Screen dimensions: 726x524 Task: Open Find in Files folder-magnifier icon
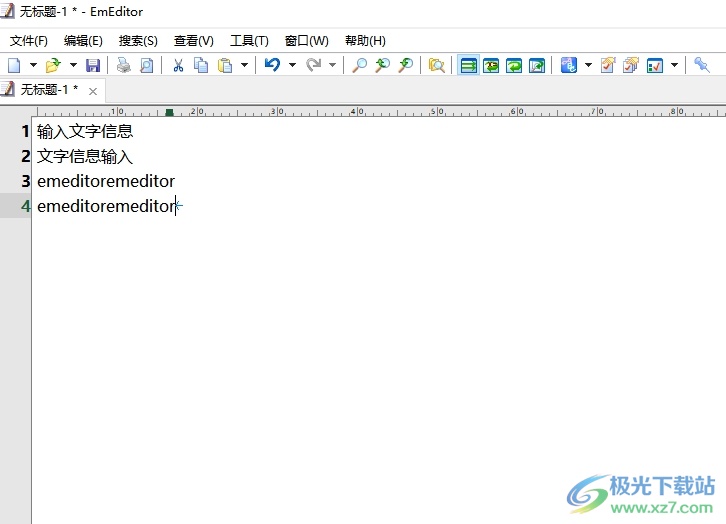(x=436, y=65)
